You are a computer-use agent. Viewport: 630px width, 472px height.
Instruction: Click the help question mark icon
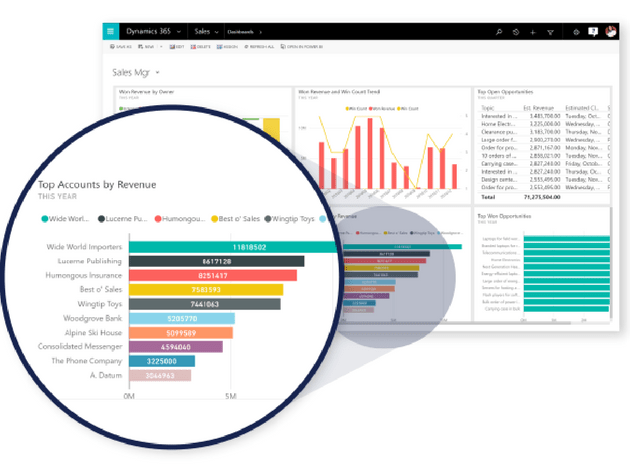[593, 32]
